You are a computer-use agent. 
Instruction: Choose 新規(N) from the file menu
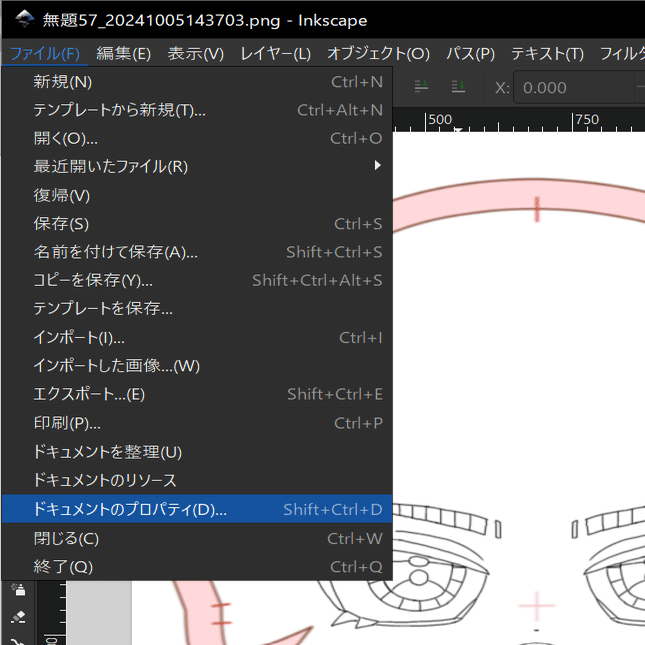pos(197,82)
